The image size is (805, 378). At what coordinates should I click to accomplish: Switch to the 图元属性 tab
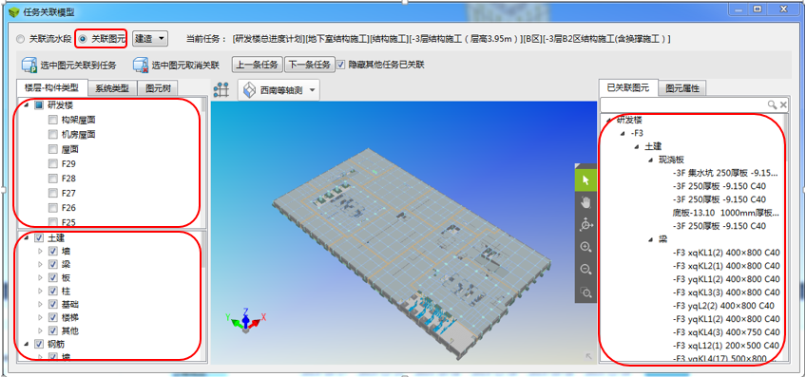coord(682,88)
